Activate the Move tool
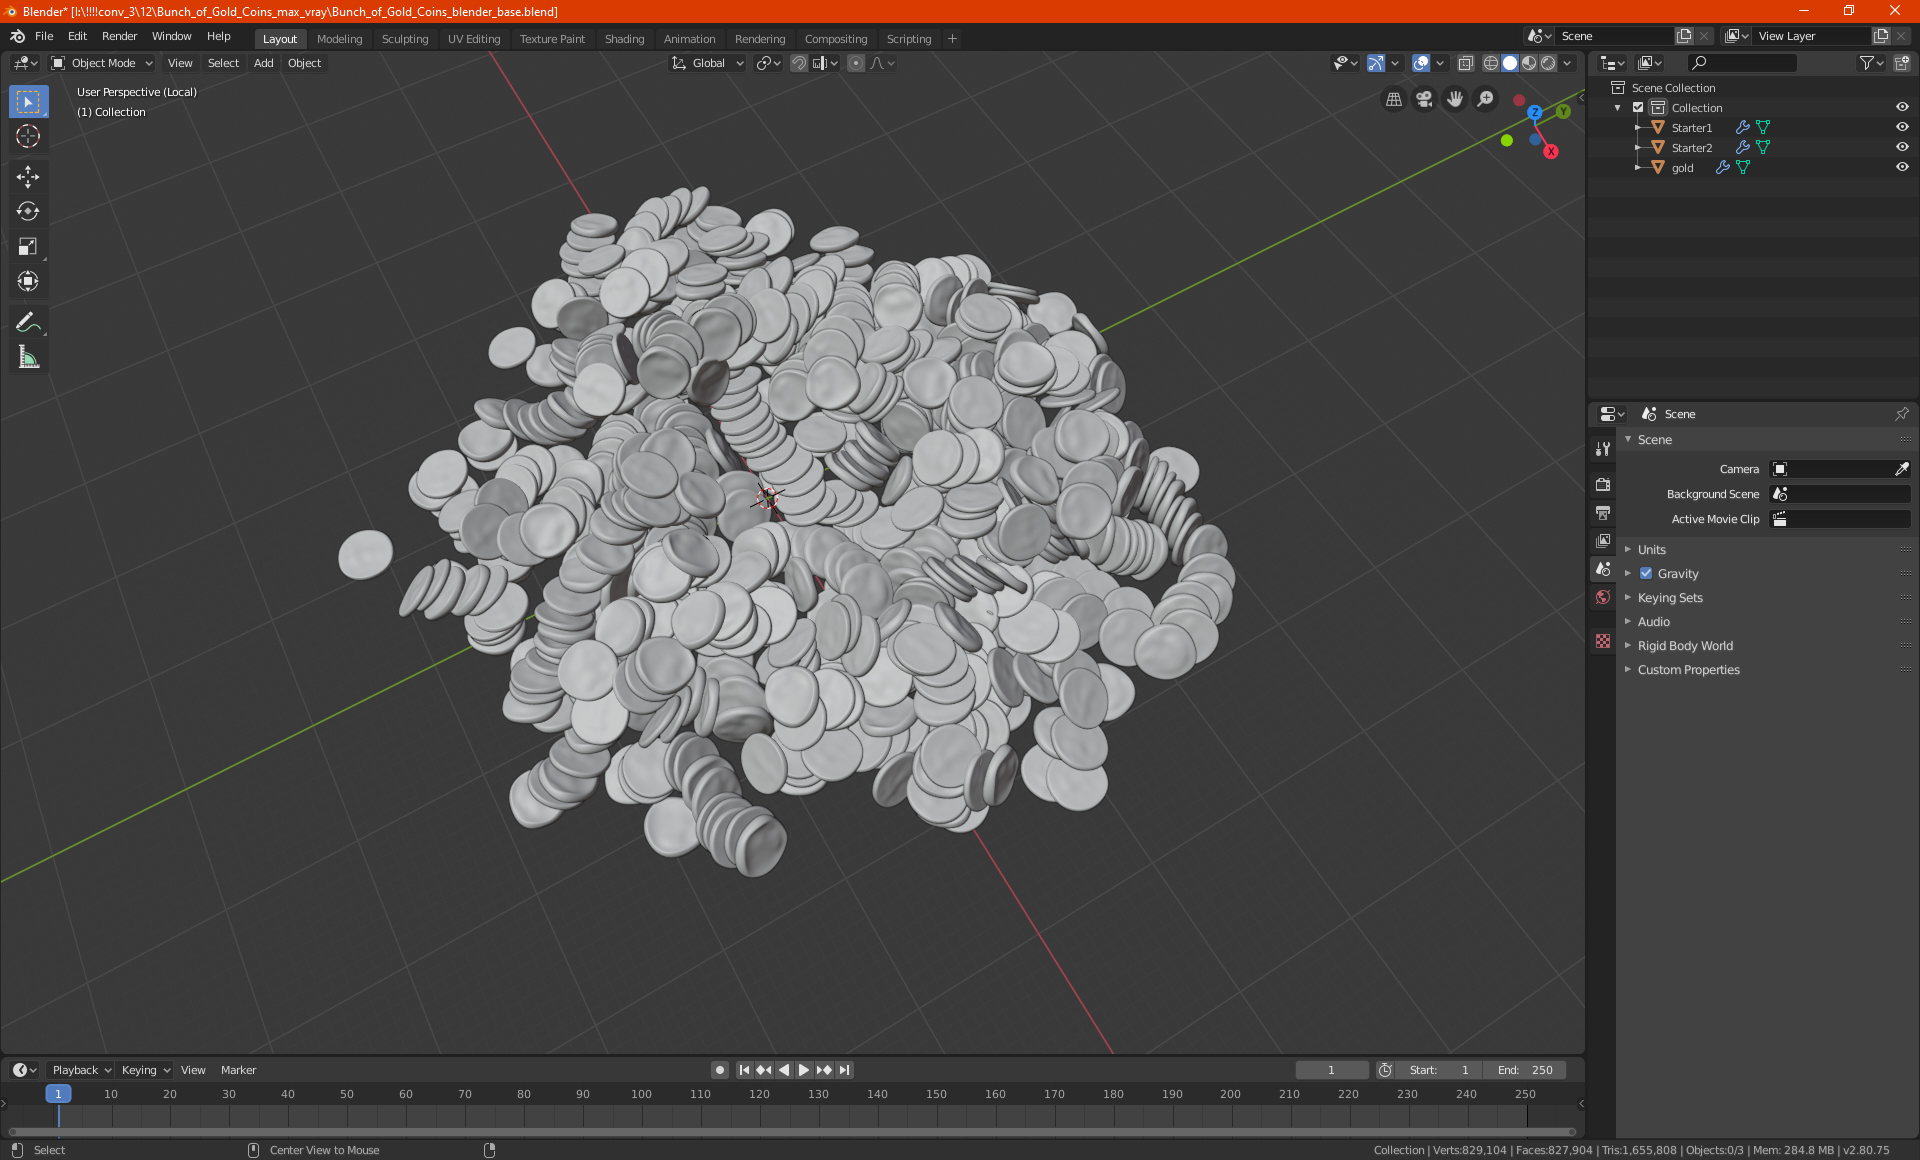This screenshot has width=1920, height=1160. pos(28,177)
